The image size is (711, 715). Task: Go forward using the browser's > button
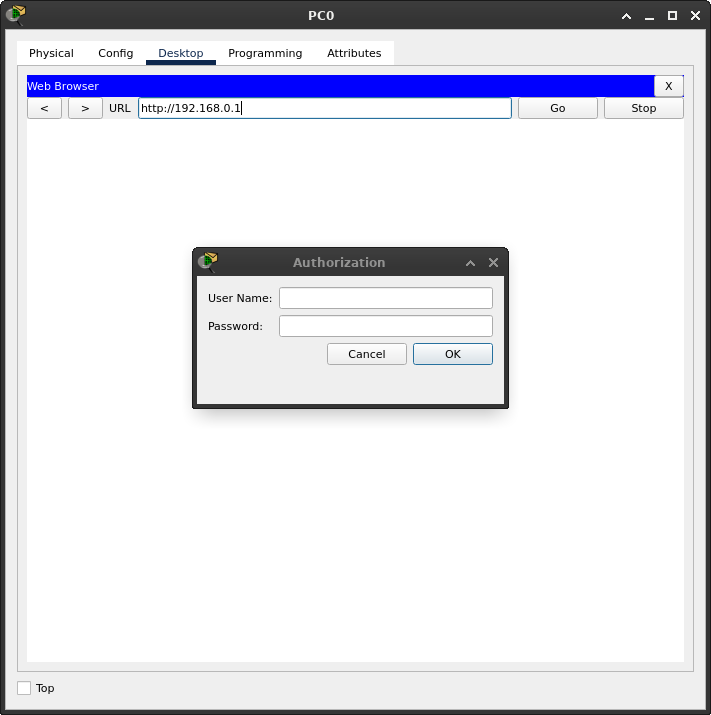(85, 108)
